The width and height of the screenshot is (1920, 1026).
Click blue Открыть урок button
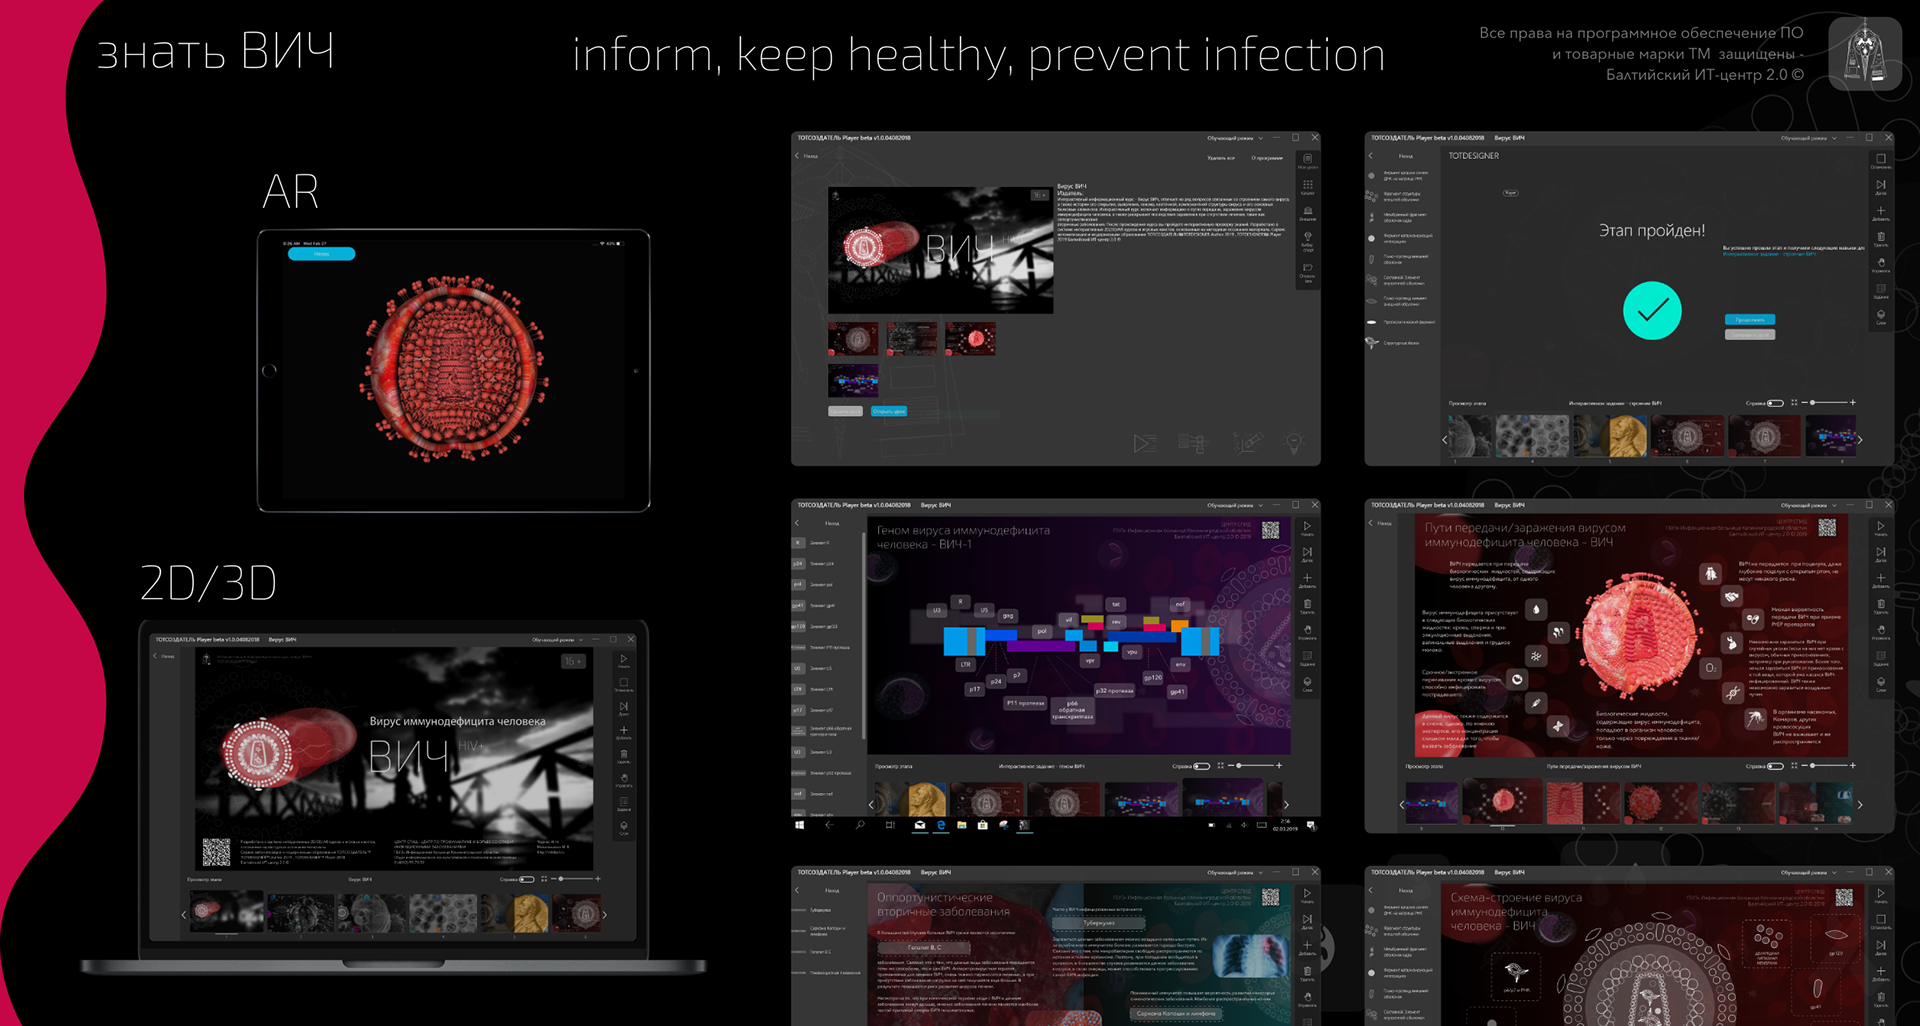[889, 411]
